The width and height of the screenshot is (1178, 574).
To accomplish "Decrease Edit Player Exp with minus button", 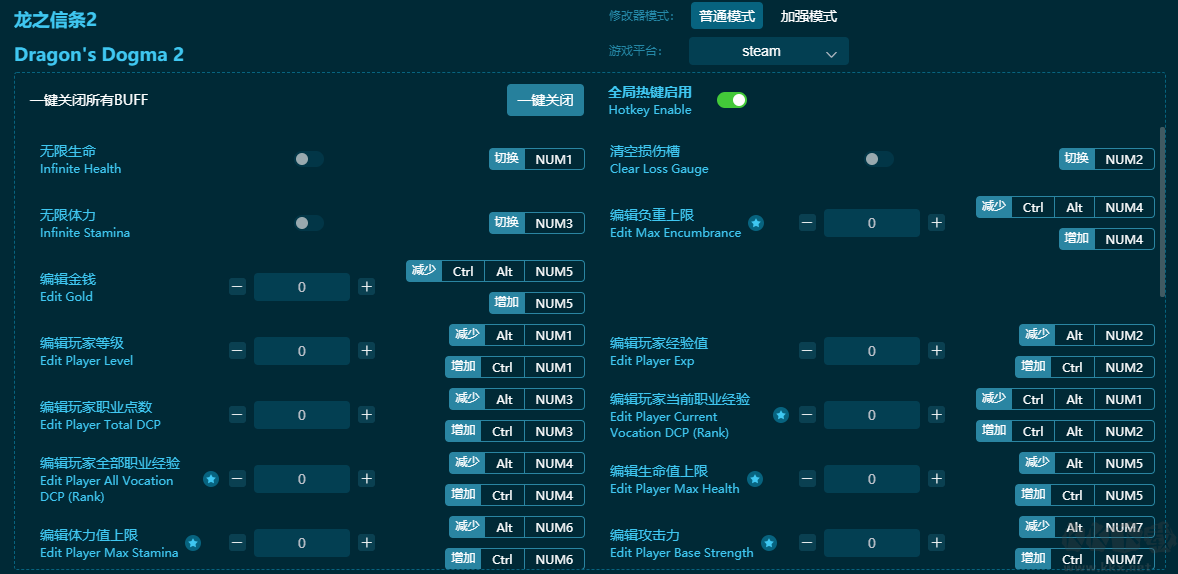I will pos(807,351).
